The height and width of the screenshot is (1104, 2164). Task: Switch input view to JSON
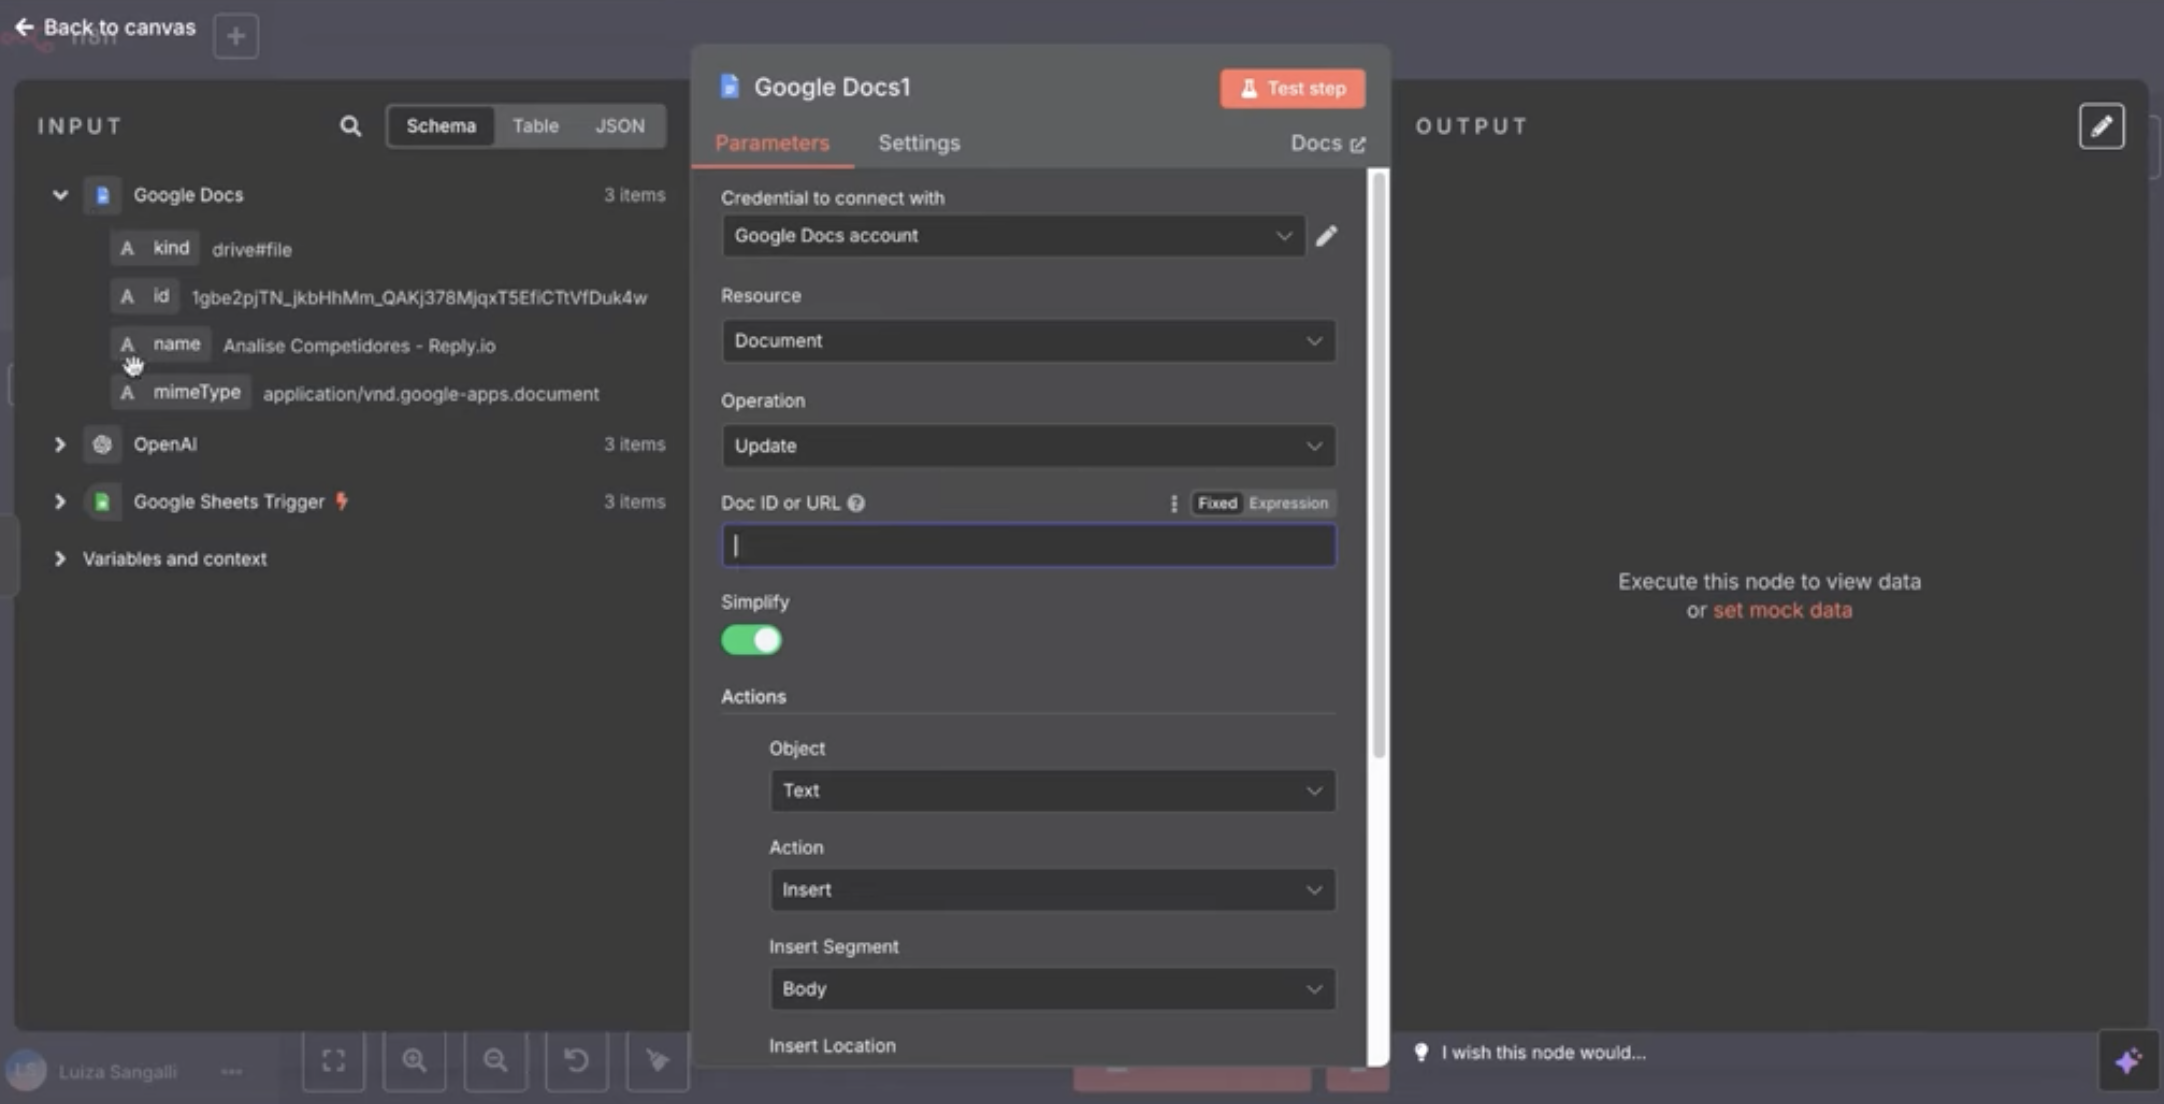(619, 125)
